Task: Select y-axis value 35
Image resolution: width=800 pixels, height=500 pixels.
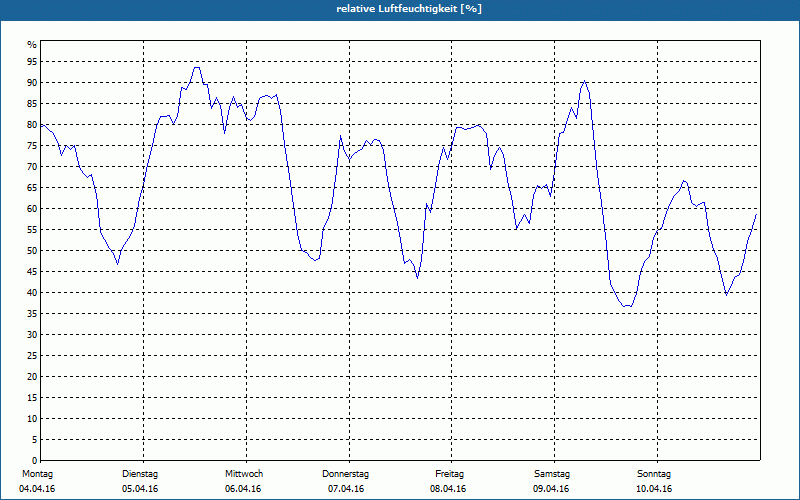Action: coord(32,314)
